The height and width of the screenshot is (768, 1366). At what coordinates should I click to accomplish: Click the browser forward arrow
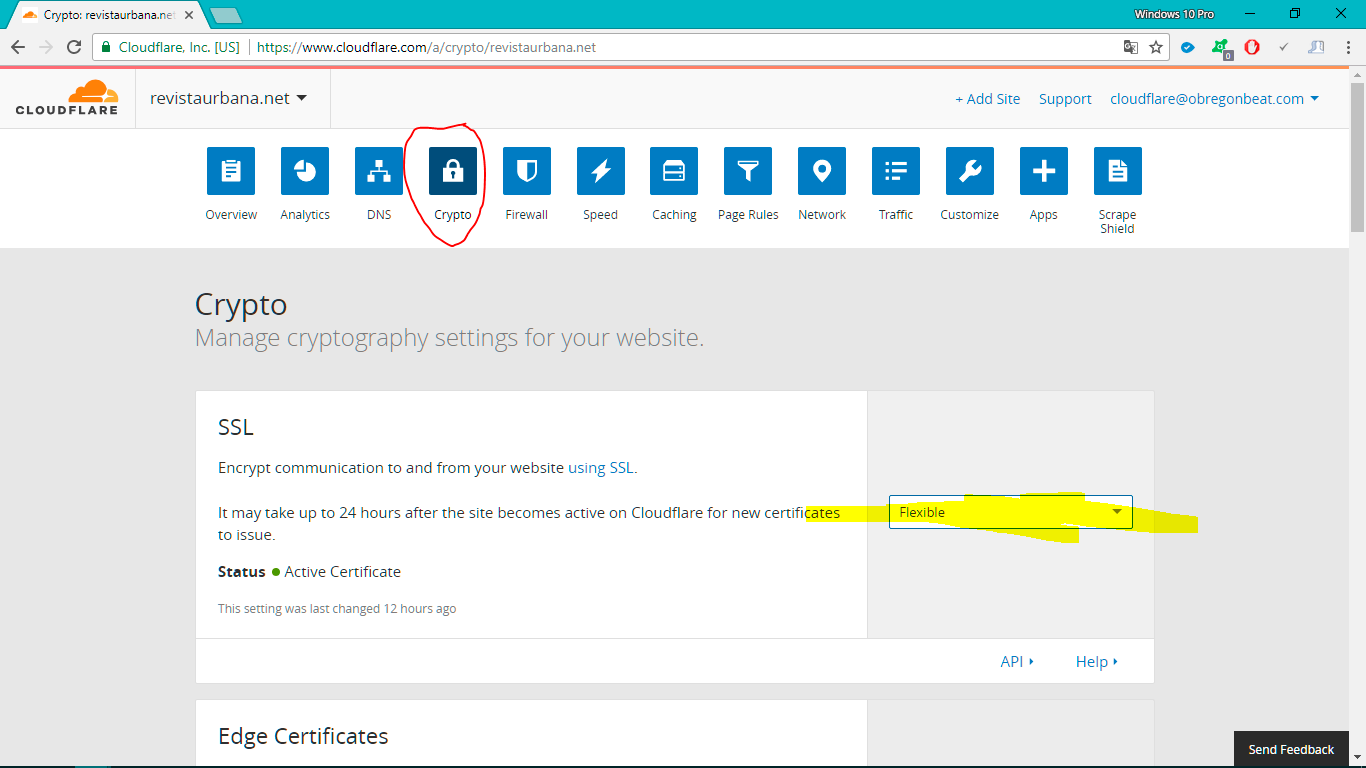click(x=46, y=47)
